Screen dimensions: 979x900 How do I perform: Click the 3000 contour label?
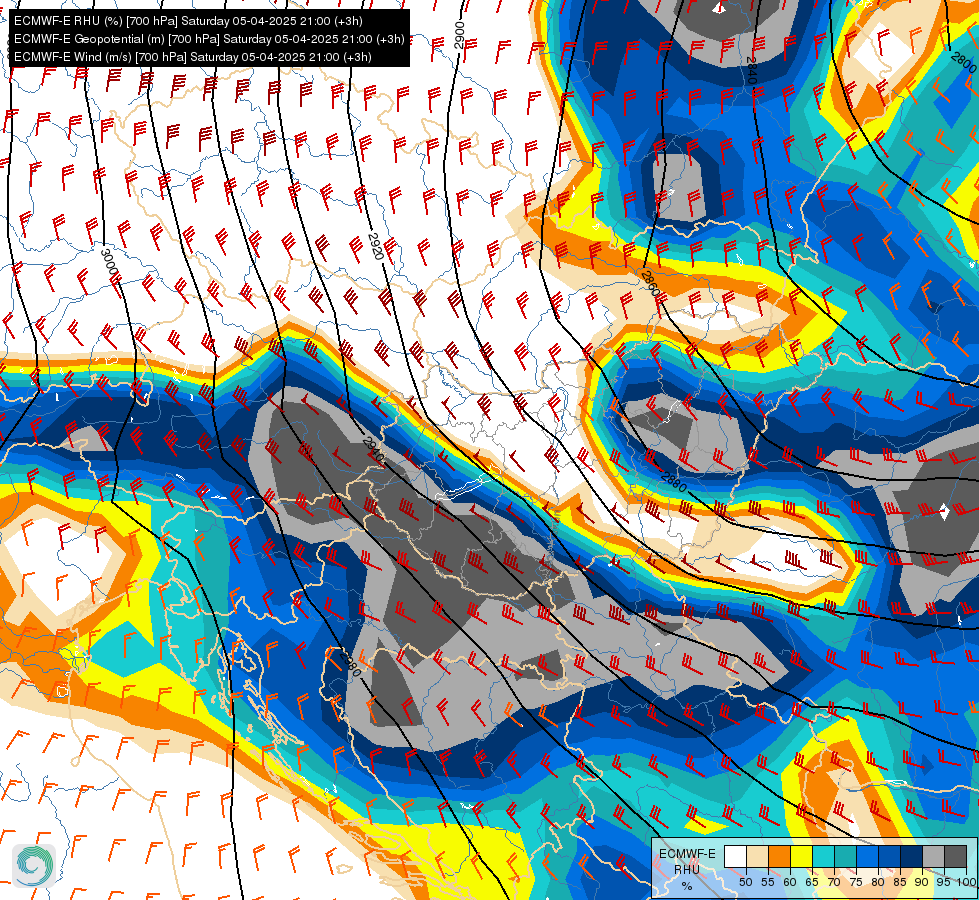coord(109,262)
